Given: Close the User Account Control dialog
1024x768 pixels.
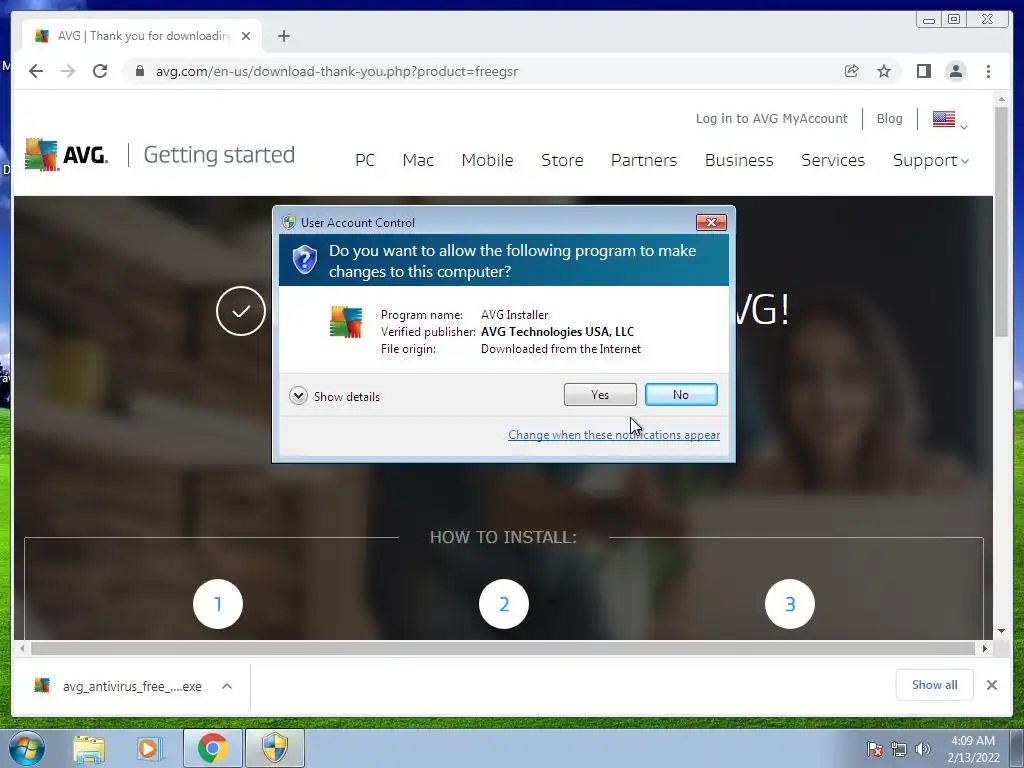Looking at the screenshot, I should [x=711, y=223].
